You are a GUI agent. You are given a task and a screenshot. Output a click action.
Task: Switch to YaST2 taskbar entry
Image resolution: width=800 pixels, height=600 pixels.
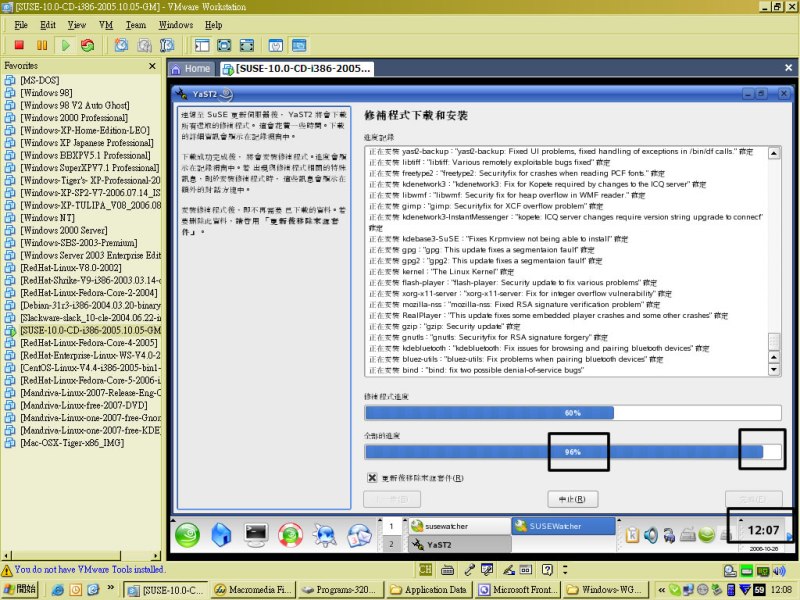(460, 544)
